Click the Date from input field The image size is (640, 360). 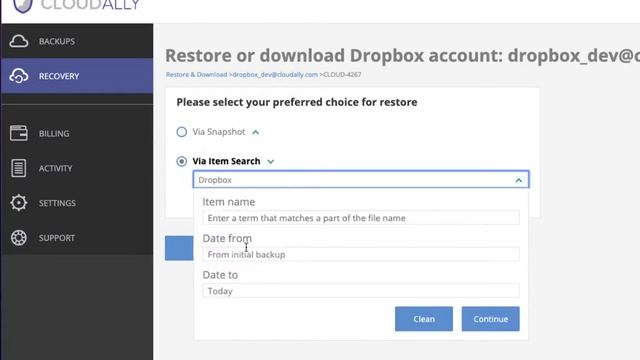click(361, 254)
